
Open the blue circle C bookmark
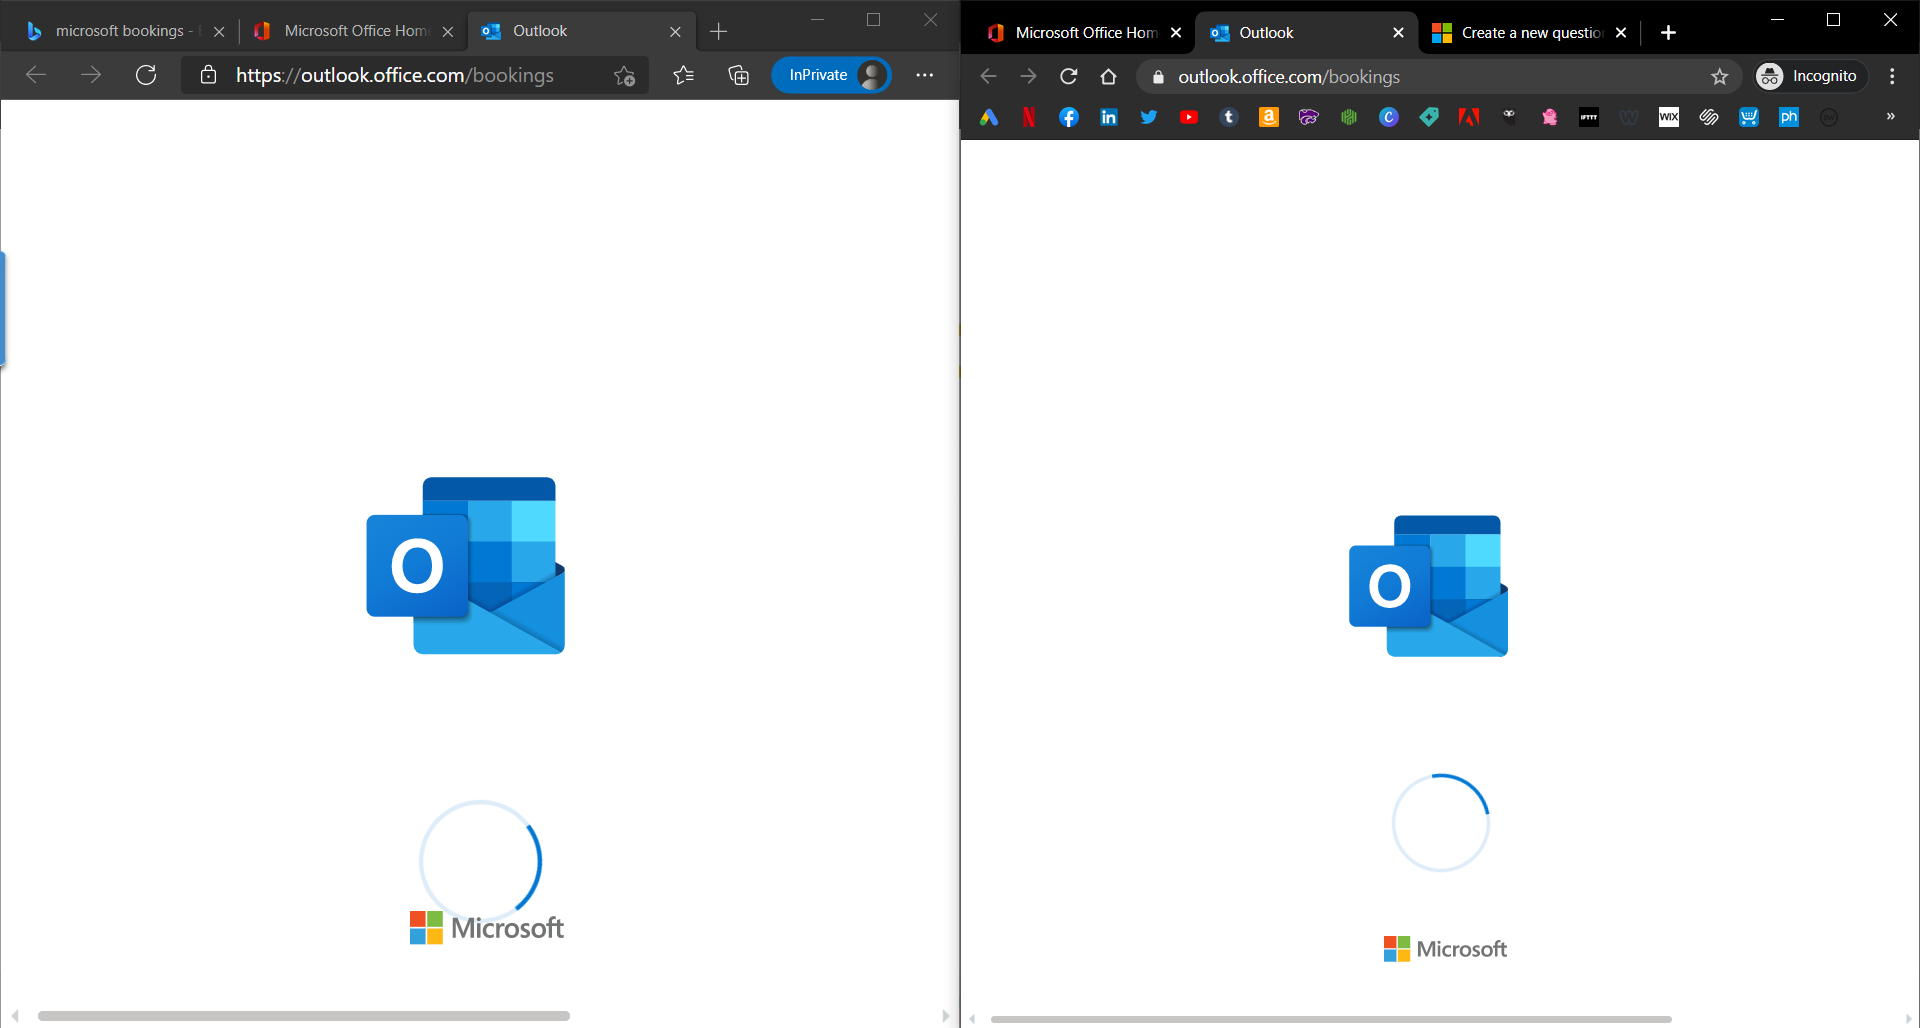1389,117
